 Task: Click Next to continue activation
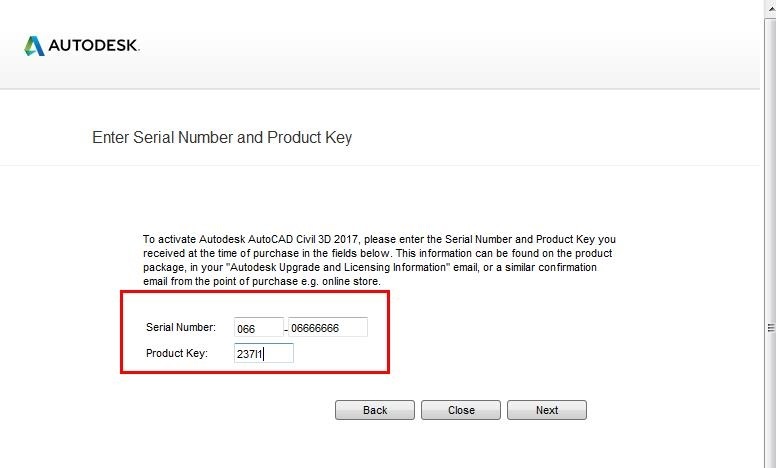click(547, 410)
